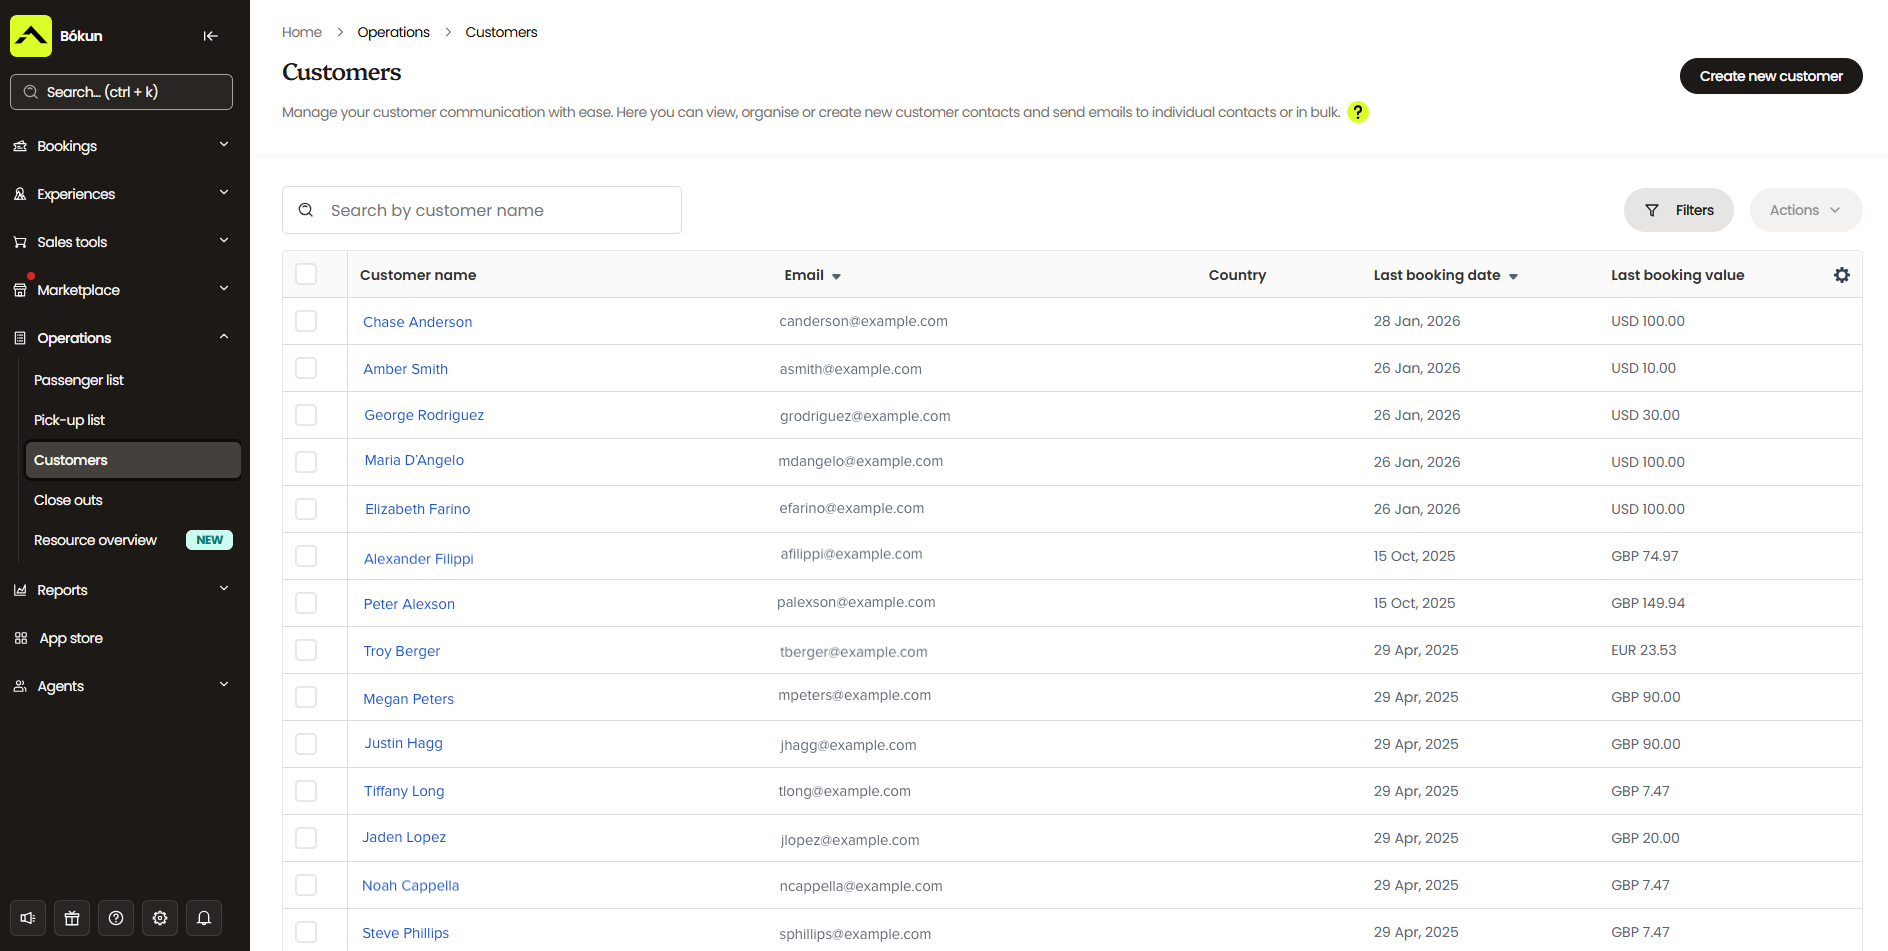Open the Actions dropdown

point(1805,210)
